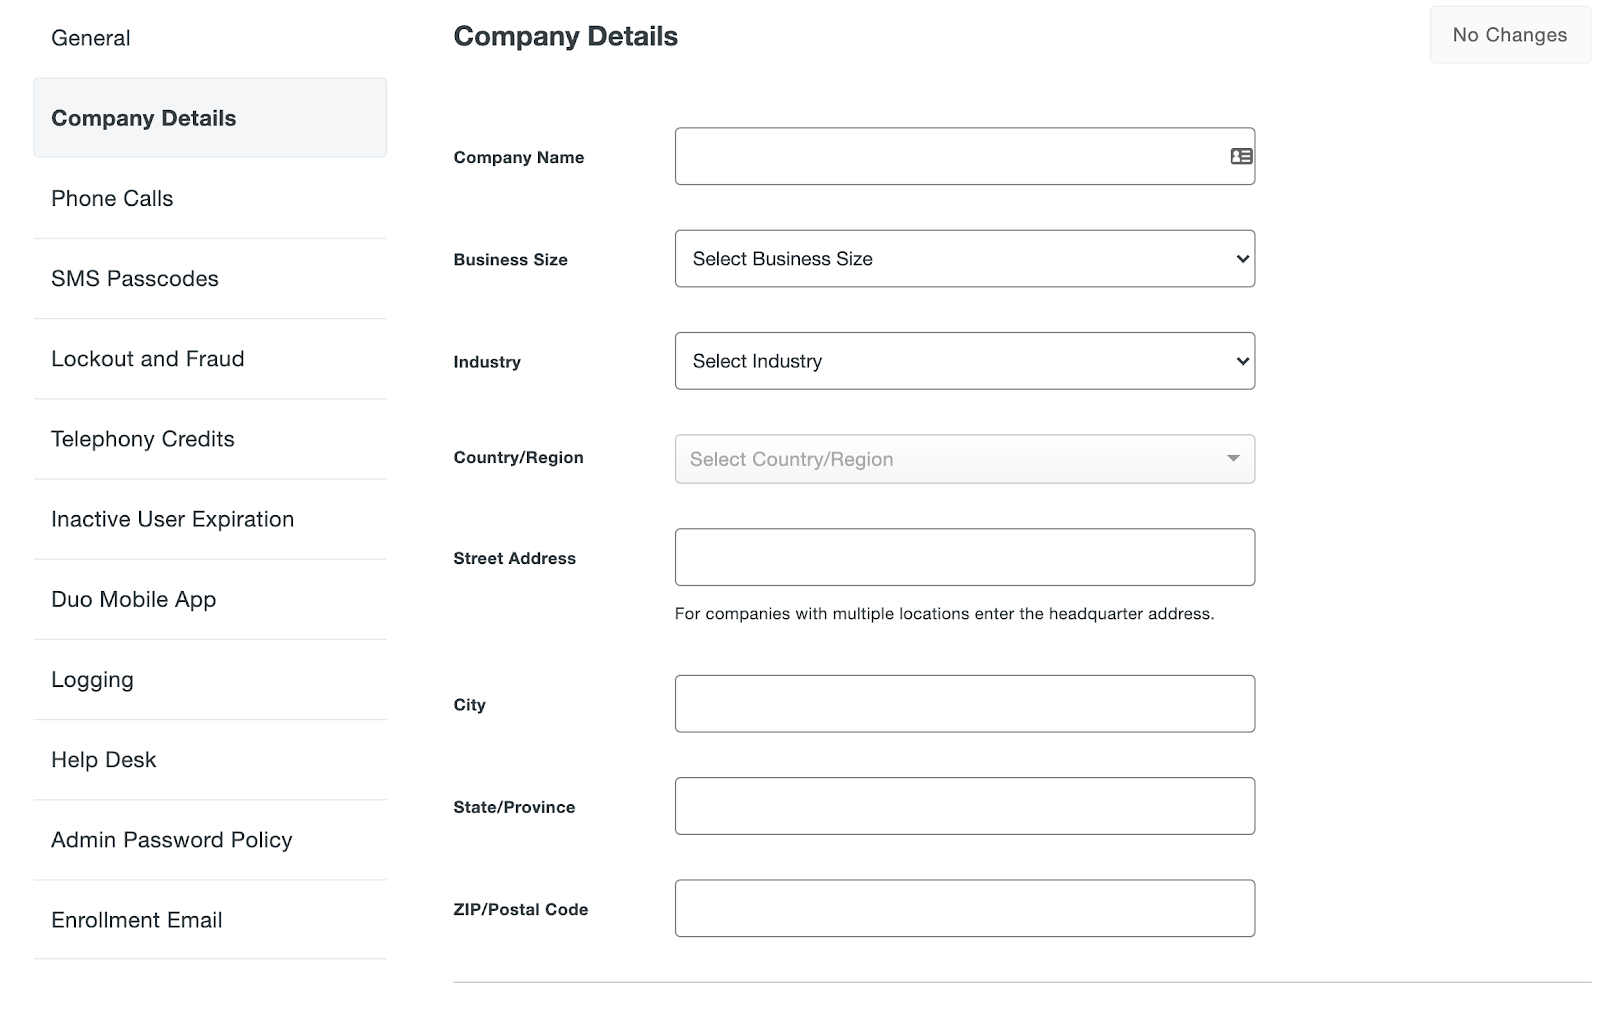This screenshot has height=1012, width=1600.
Task: Select the Enrollment Email section
Action: (136, 919)
